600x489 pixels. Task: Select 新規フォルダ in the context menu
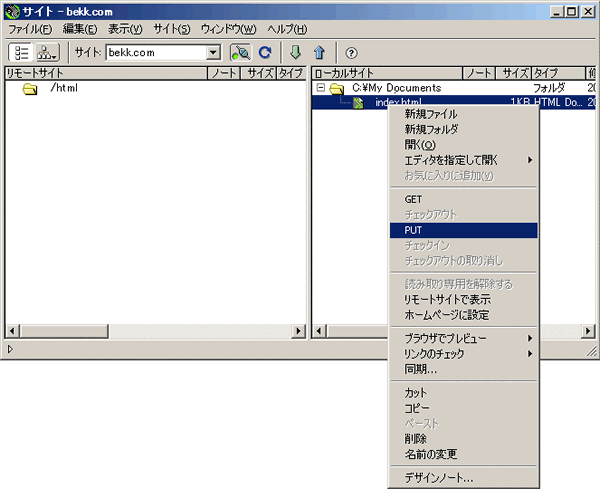point(463,129)
